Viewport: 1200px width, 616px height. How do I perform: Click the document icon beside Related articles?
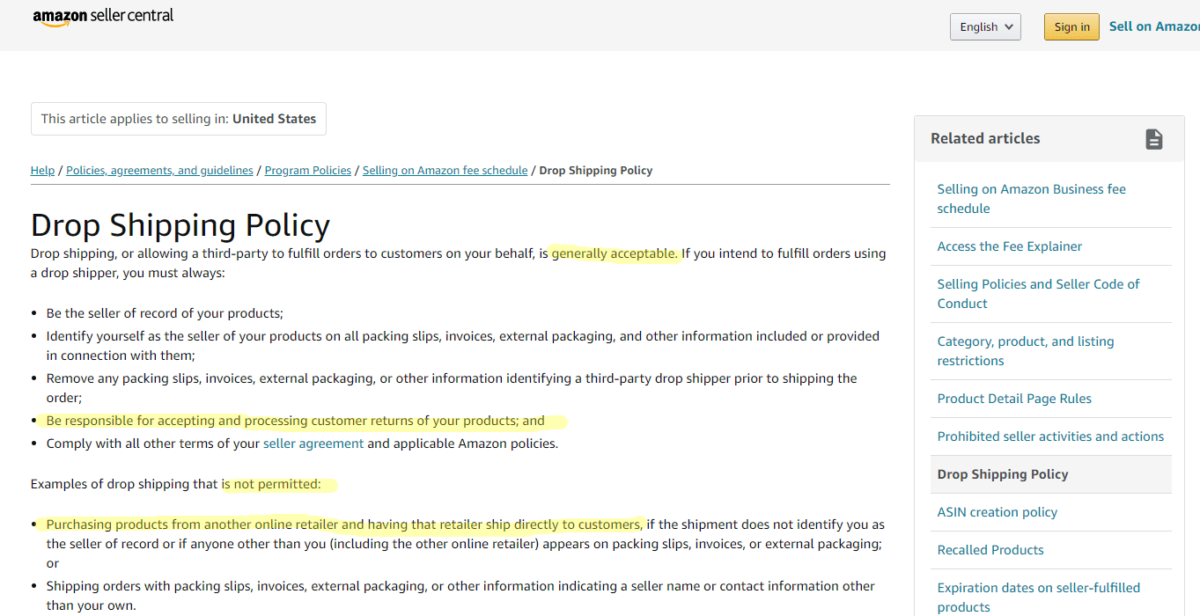click(1154, 139)
